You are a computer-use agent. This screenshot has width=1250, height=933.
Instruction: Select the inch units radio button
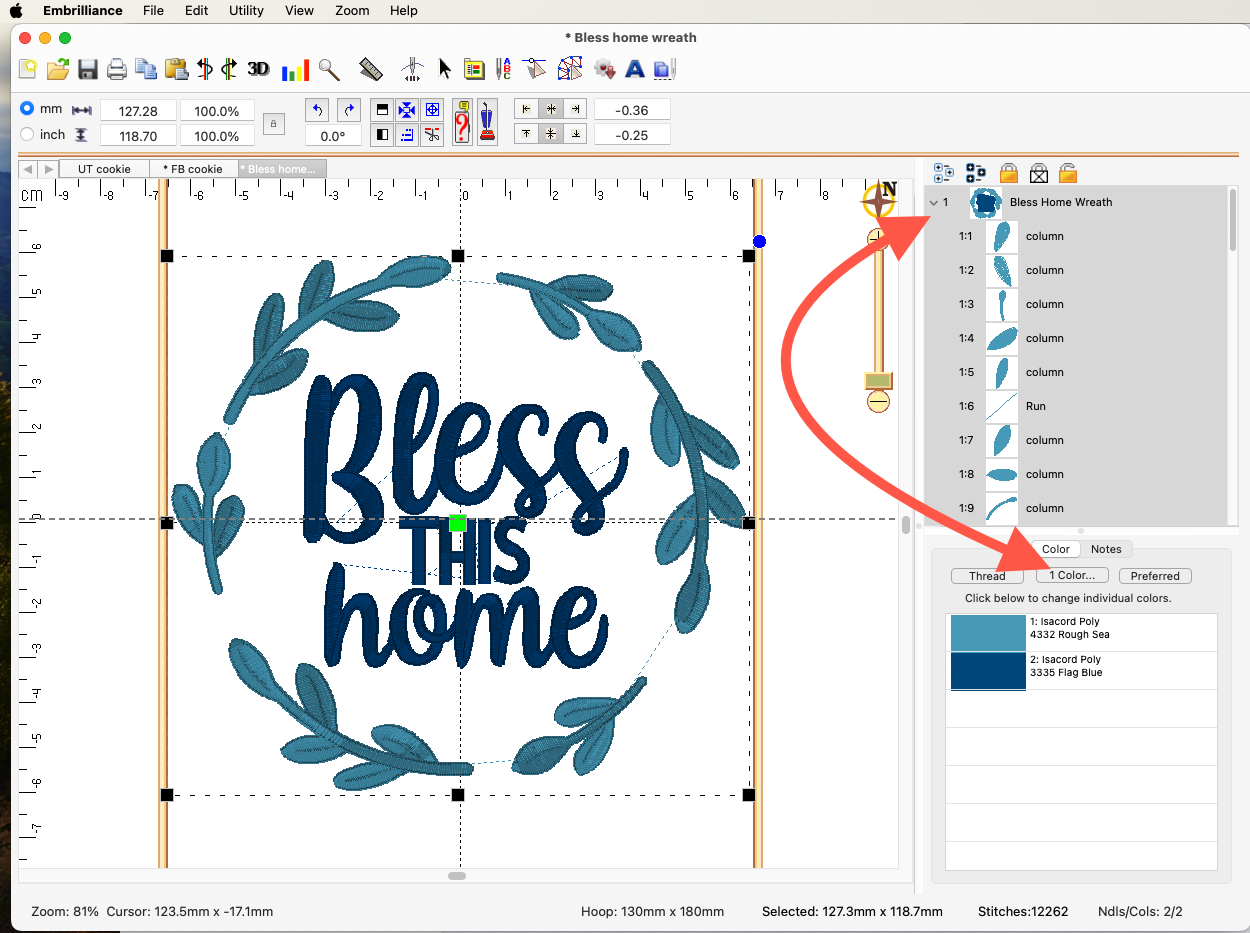[27, 134]
